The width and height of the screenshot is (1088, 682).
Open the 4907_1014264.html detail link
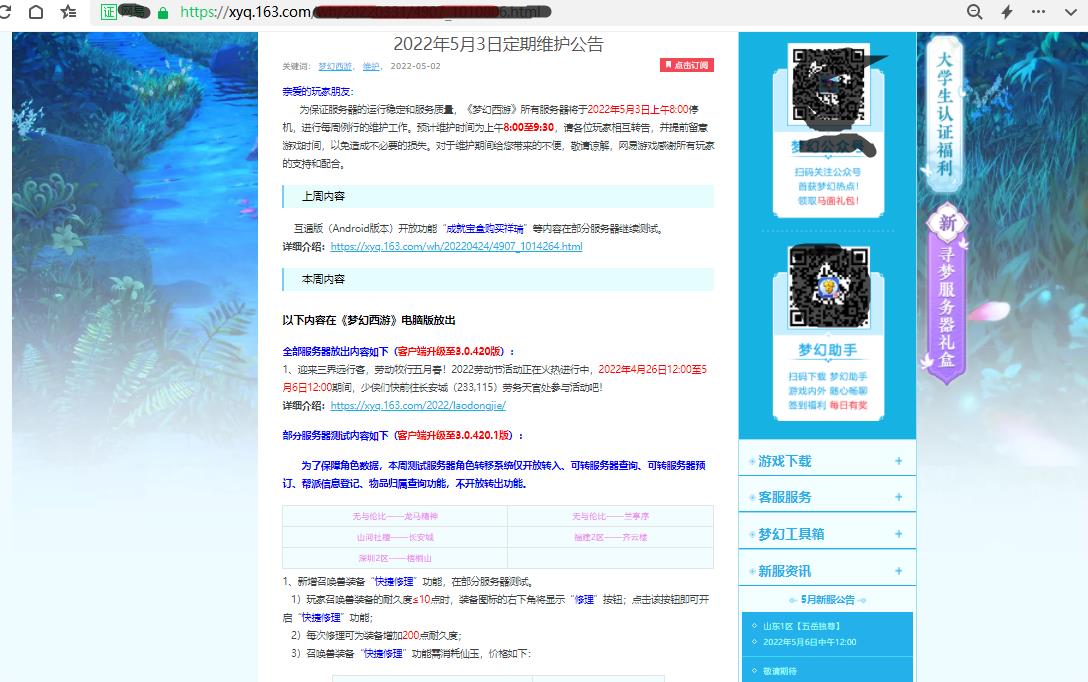(457, 246)
